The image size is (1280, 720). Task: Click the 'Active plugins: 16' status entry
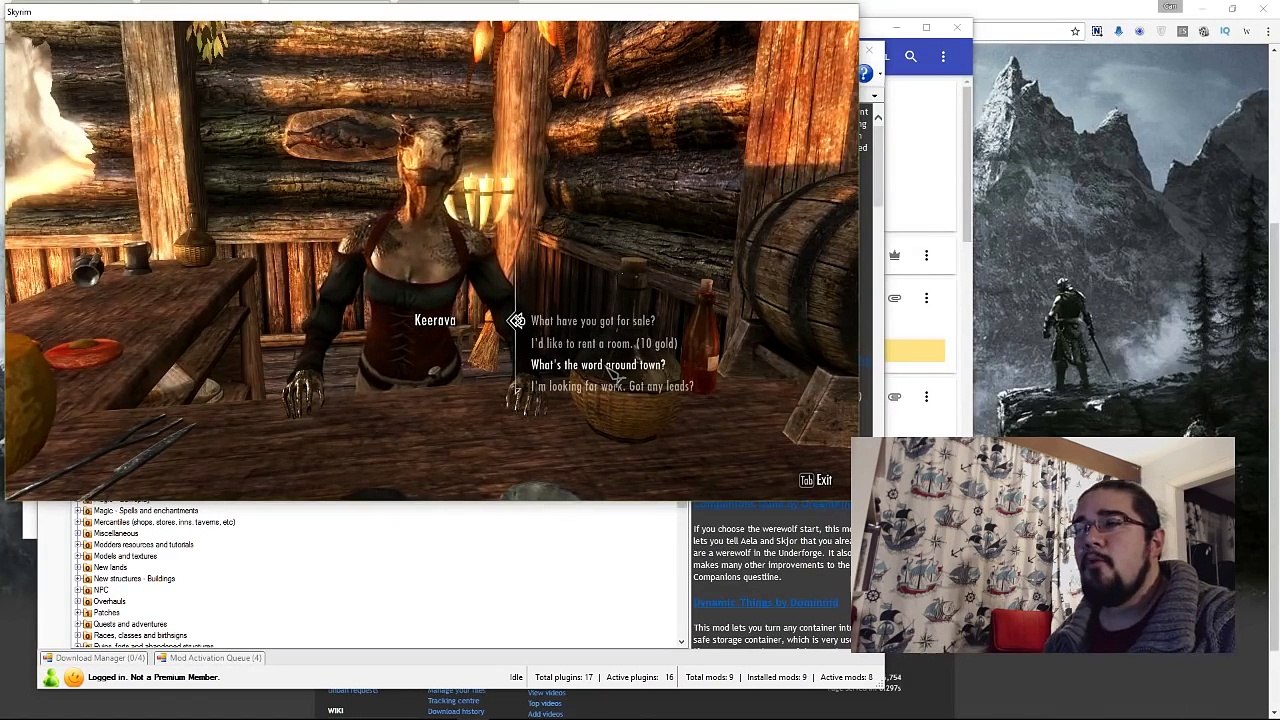click(640, 677)
